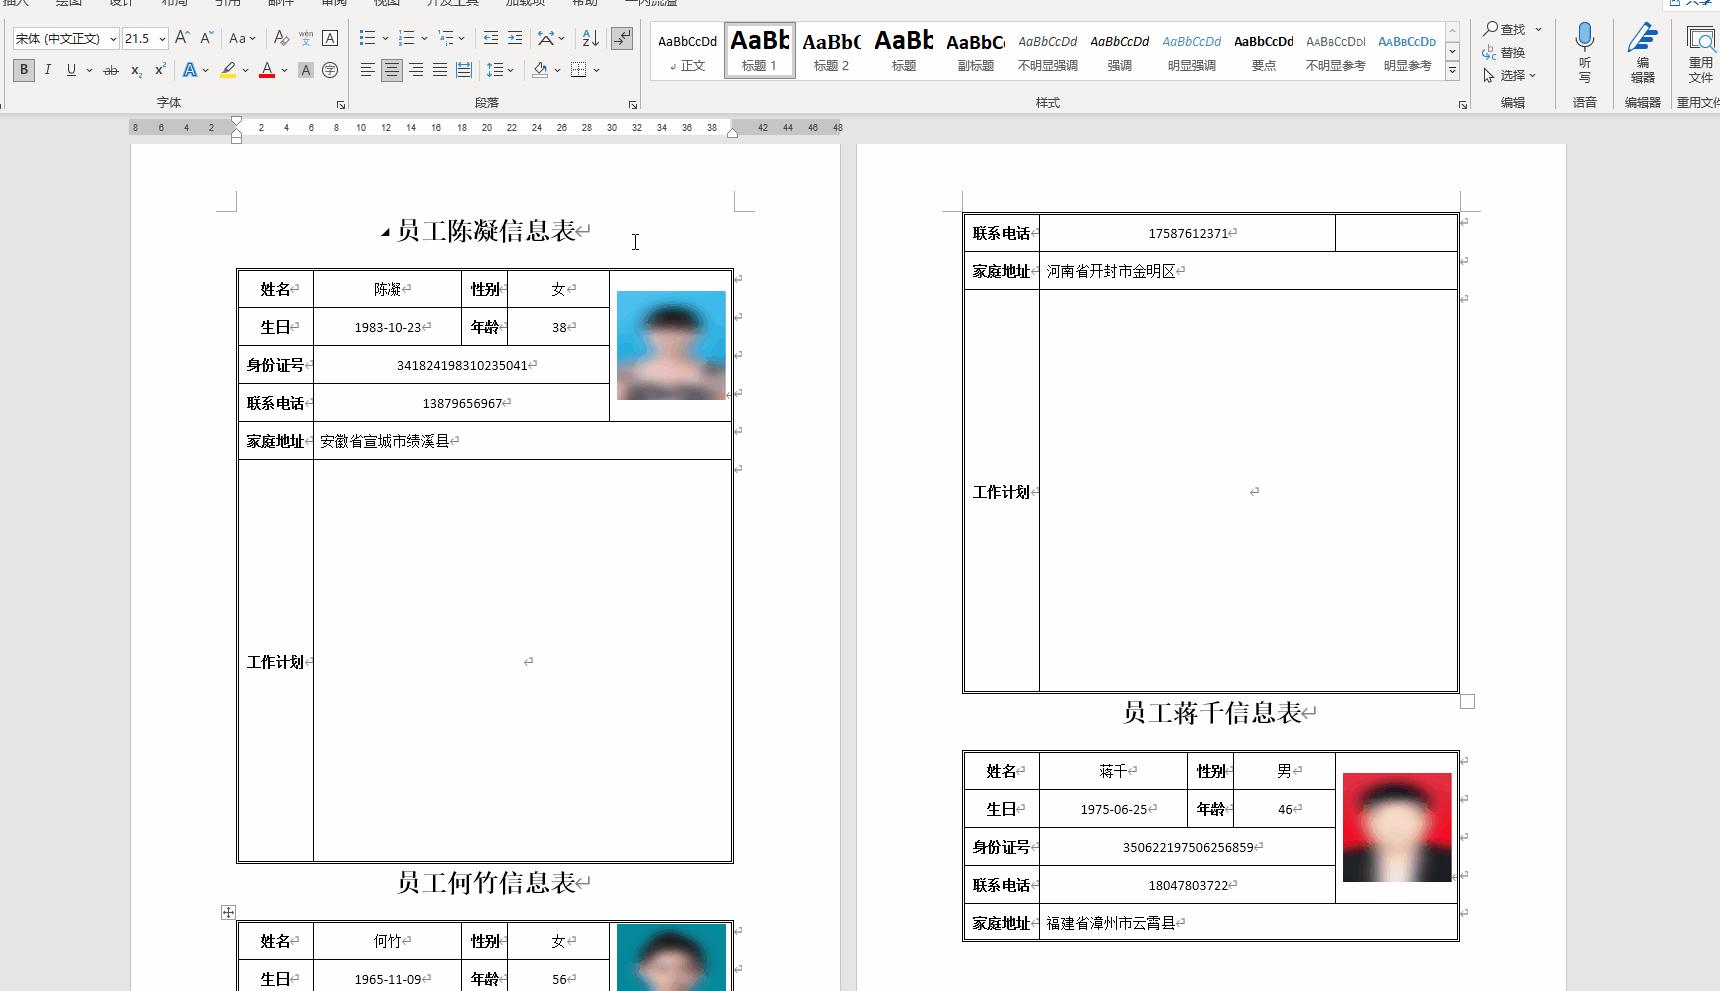Click the Subscript icon
This screenshot has width=1720, height=991.
coord(135,70)
